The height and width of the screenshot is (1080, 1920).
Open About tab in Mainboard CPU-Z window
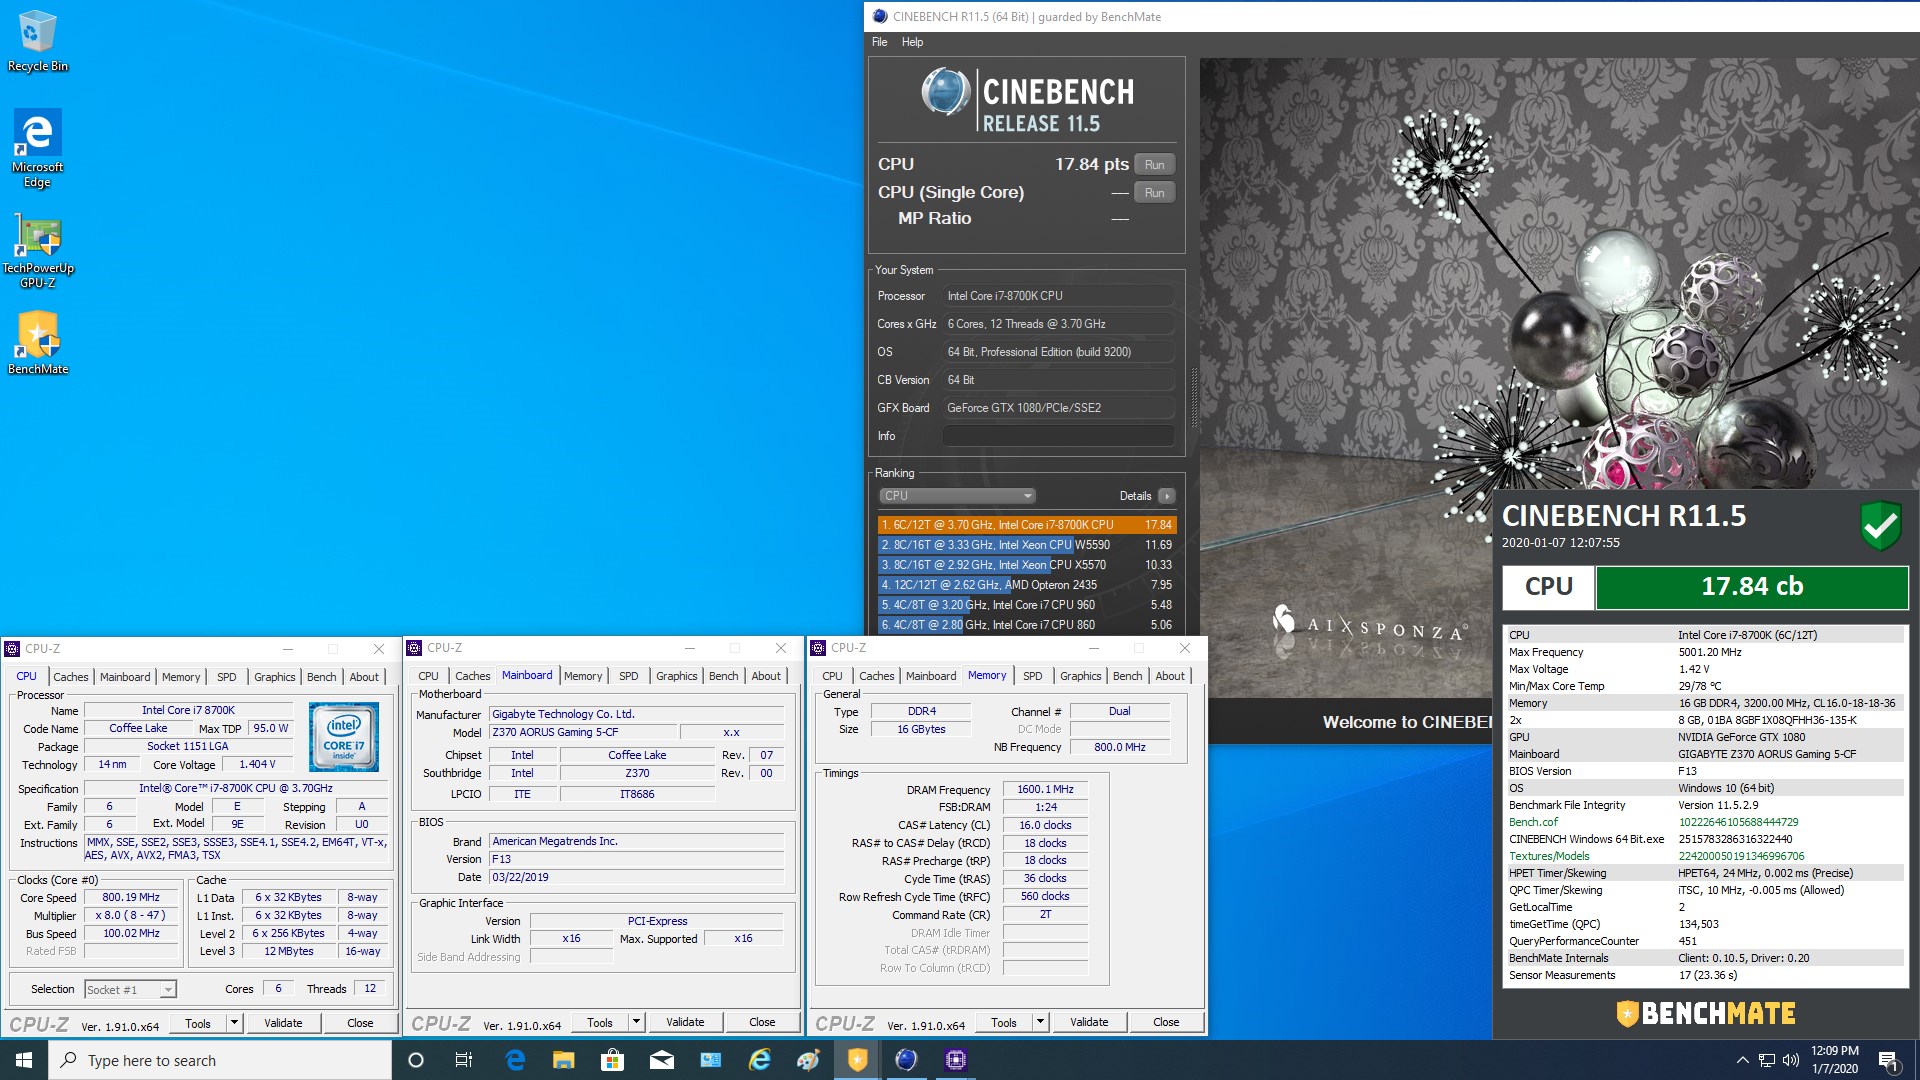(766, 676)
